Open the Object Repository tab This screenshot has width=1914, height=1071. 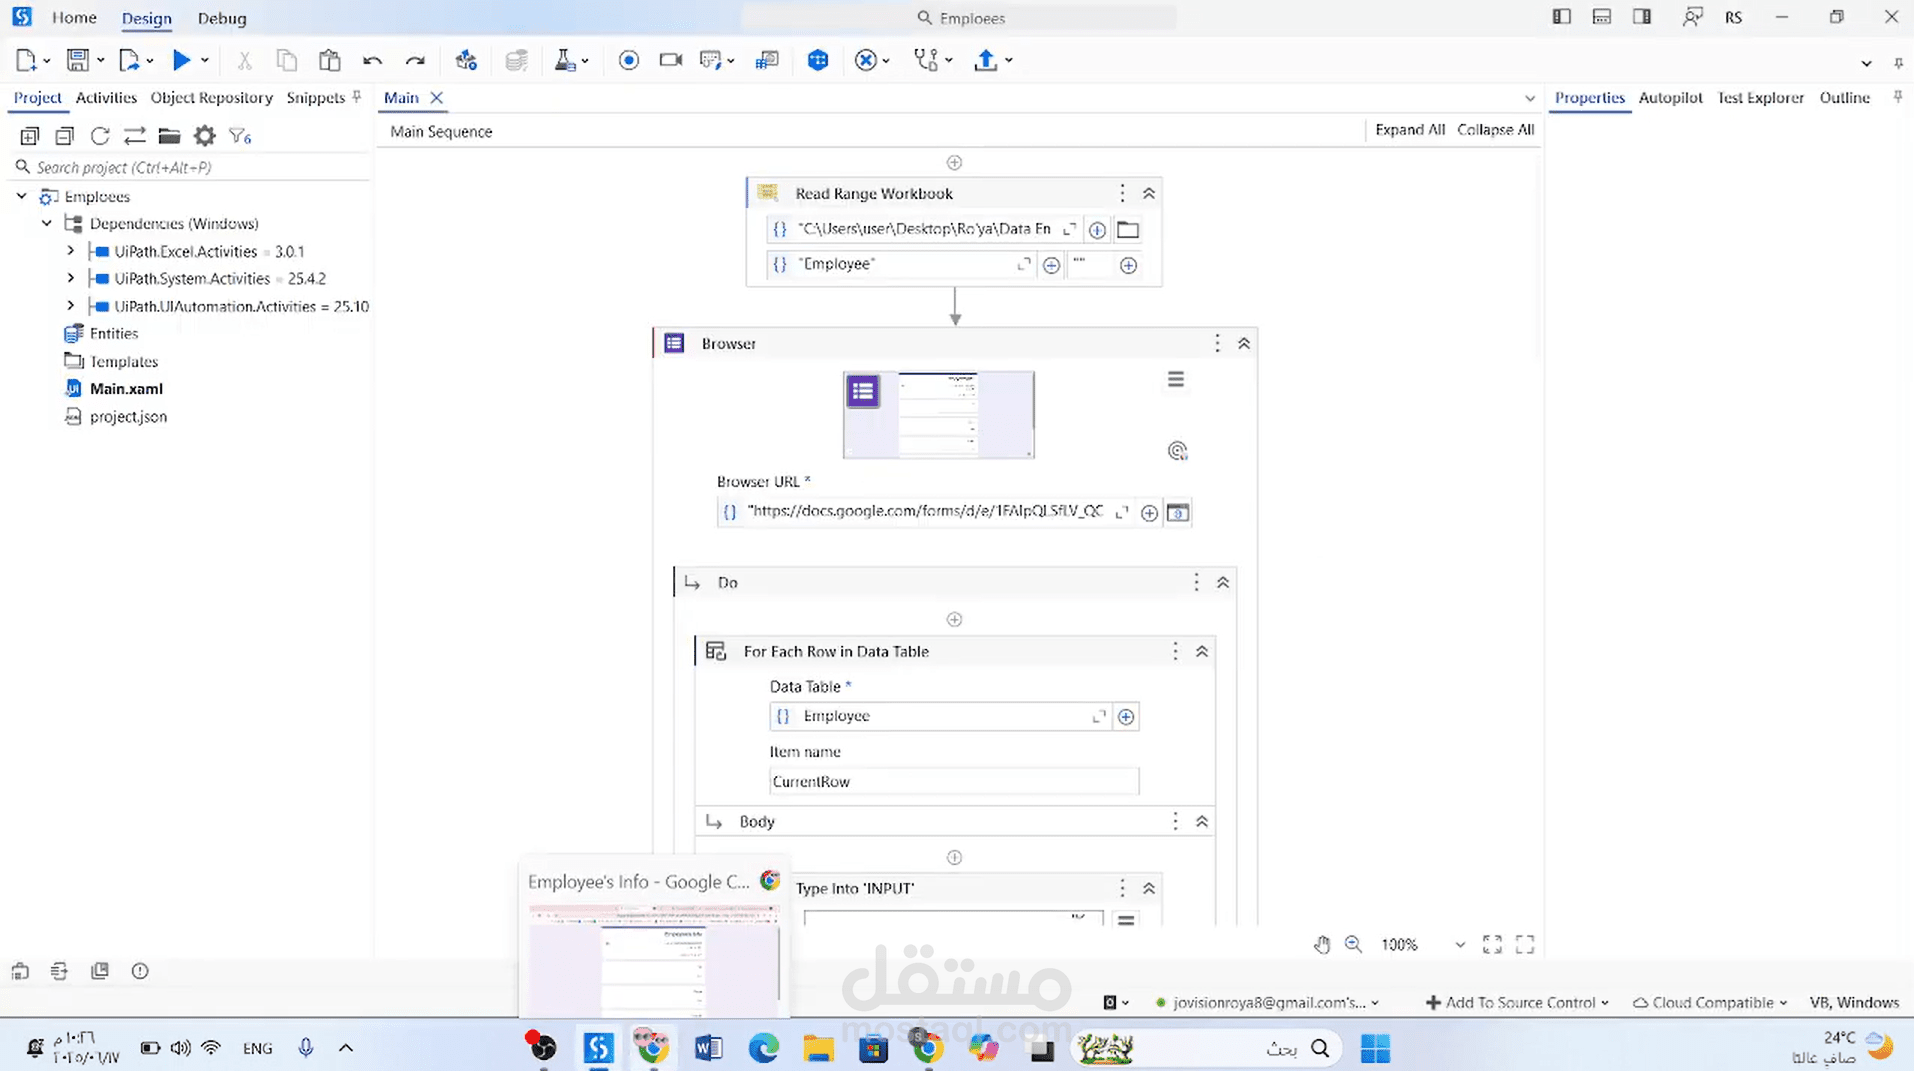coord(211,98)
